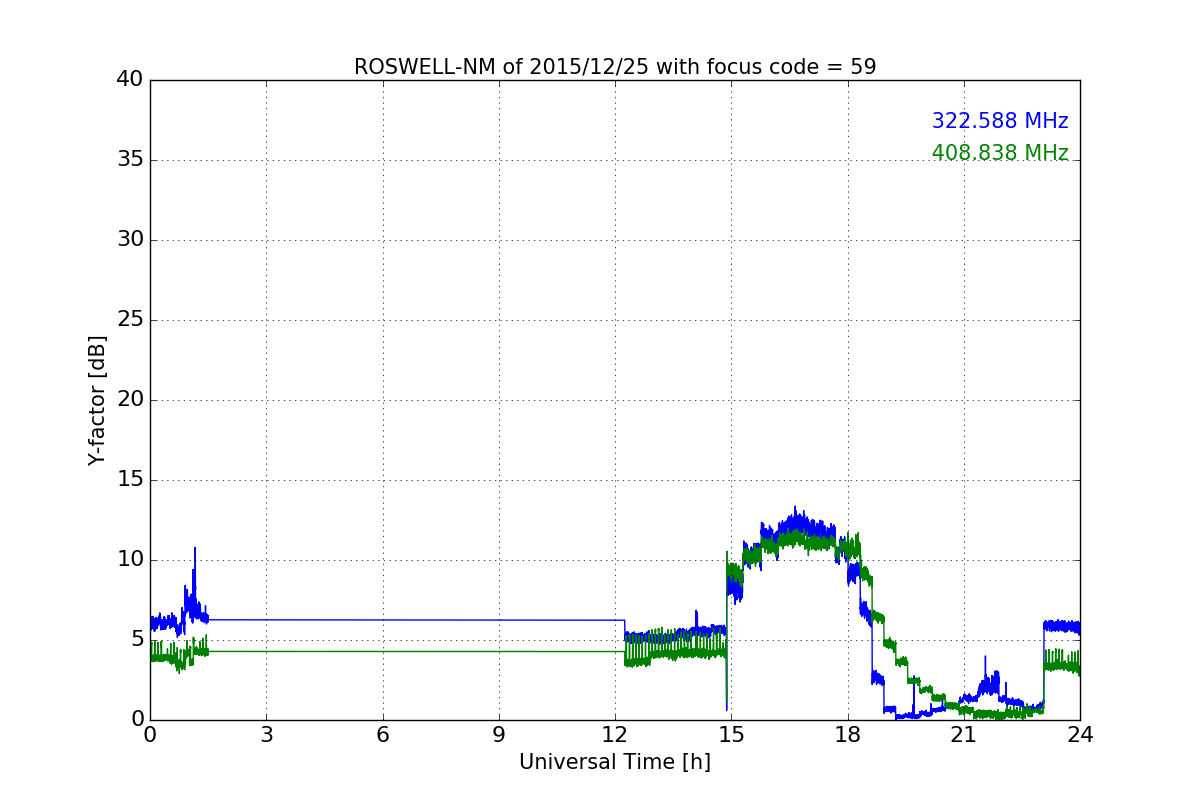
Task: Click the y-axis tick label '30'
Action: tap(130, 240)
